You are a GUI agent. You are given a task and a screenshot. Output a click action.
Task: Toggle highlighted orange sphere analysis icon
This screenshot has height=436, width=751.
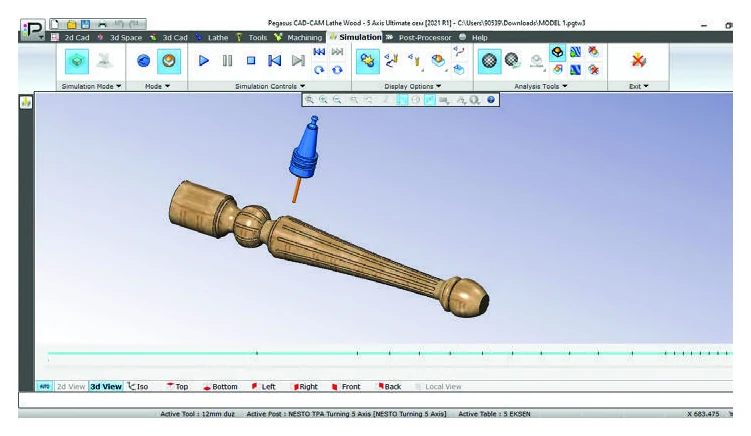click(x=557, y=52)
